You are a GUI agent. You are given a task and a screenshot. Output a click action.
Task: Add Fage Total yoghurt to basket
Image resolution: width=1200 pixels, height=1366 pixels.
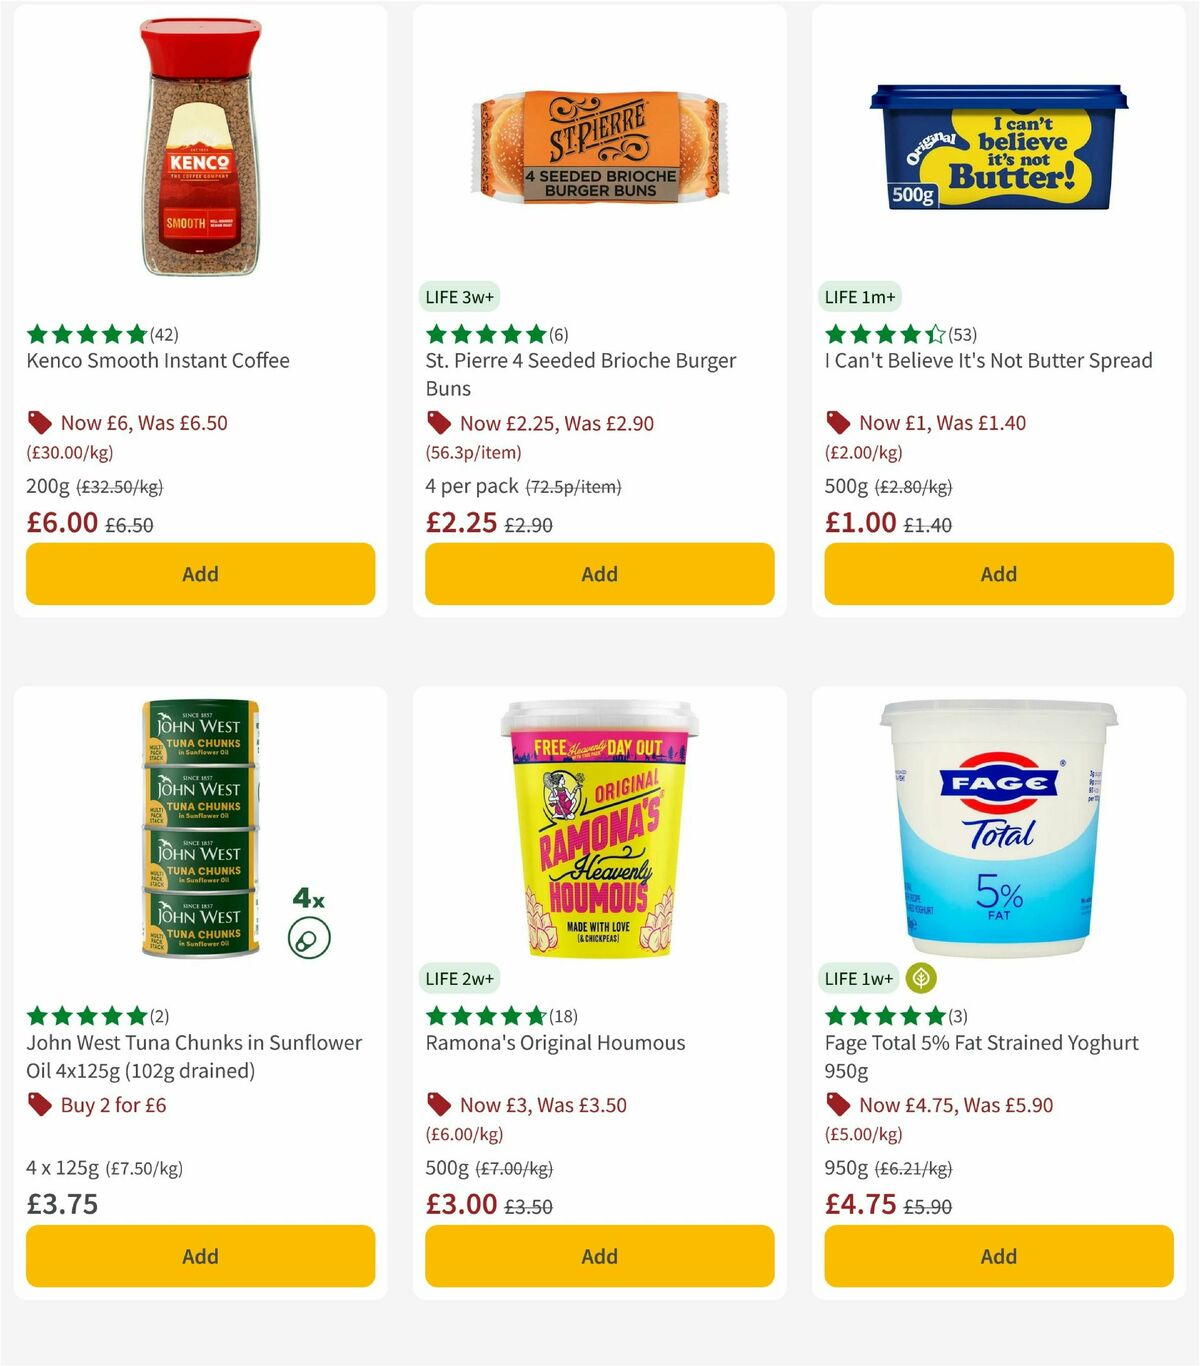997,1256
